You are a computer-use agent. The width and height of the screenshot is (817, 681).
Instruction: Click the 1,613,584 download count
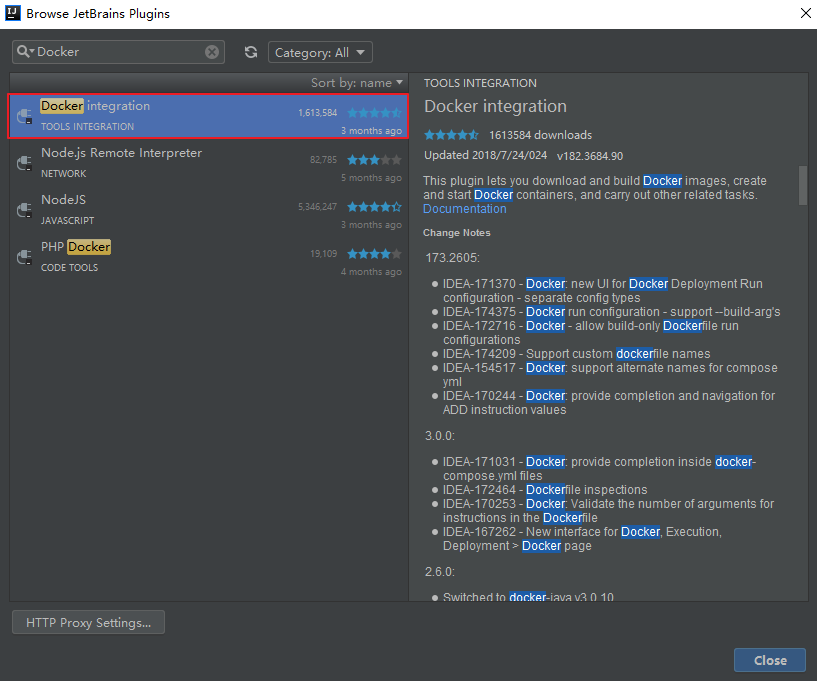(317, 113)
